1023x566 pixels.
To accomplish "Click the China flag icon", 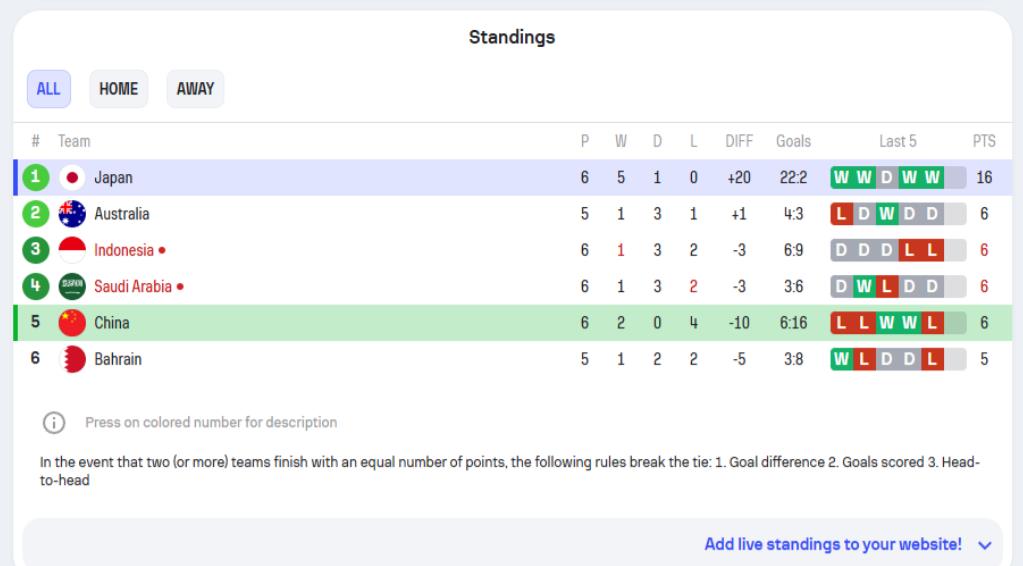I will (72, 323).
